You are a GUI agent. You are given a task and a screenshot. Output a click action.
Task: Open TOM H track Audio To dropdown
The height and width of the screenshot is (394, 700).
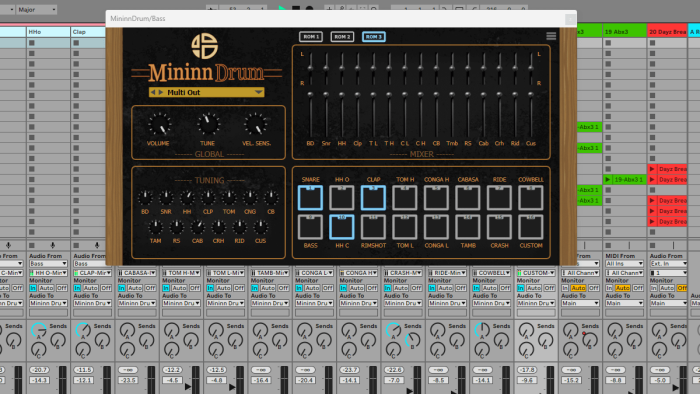point(181,303)
